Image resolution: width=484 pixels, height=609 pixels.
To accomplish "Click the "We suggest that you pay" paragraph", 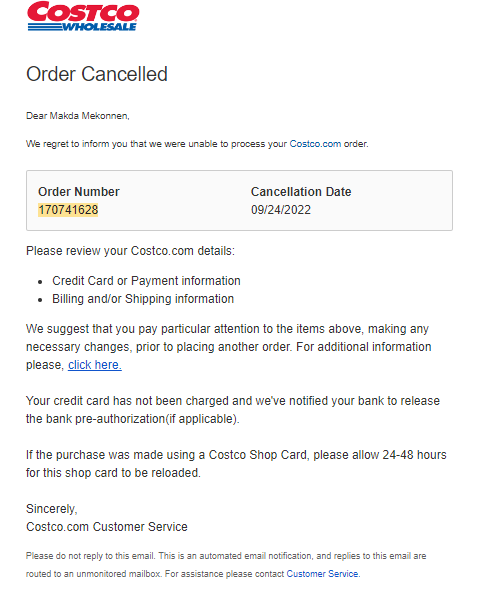I will [229, 347].
